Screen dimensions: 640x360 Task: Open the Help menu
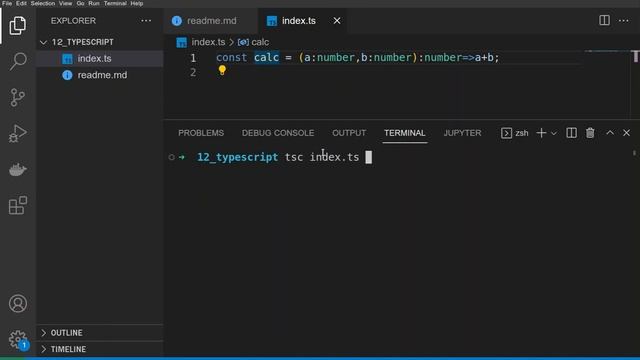click(137, 3)
